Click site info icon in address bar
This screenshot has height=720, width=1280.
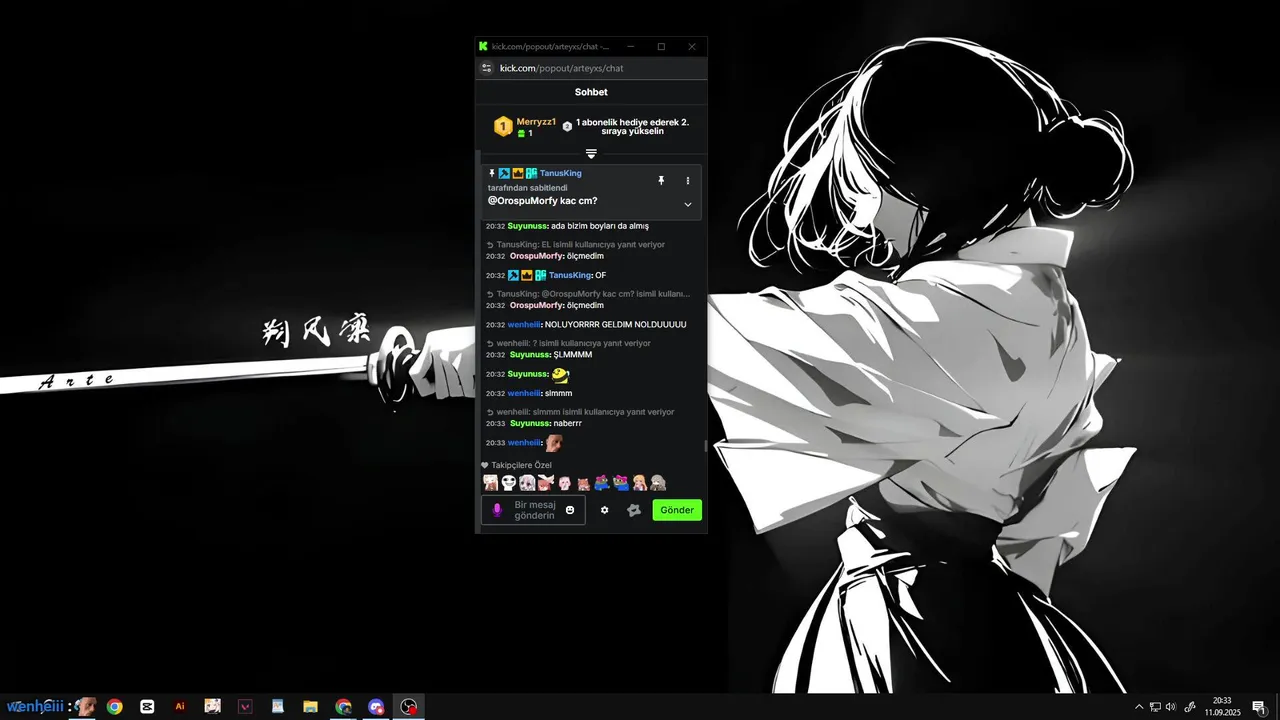[487, 68]
